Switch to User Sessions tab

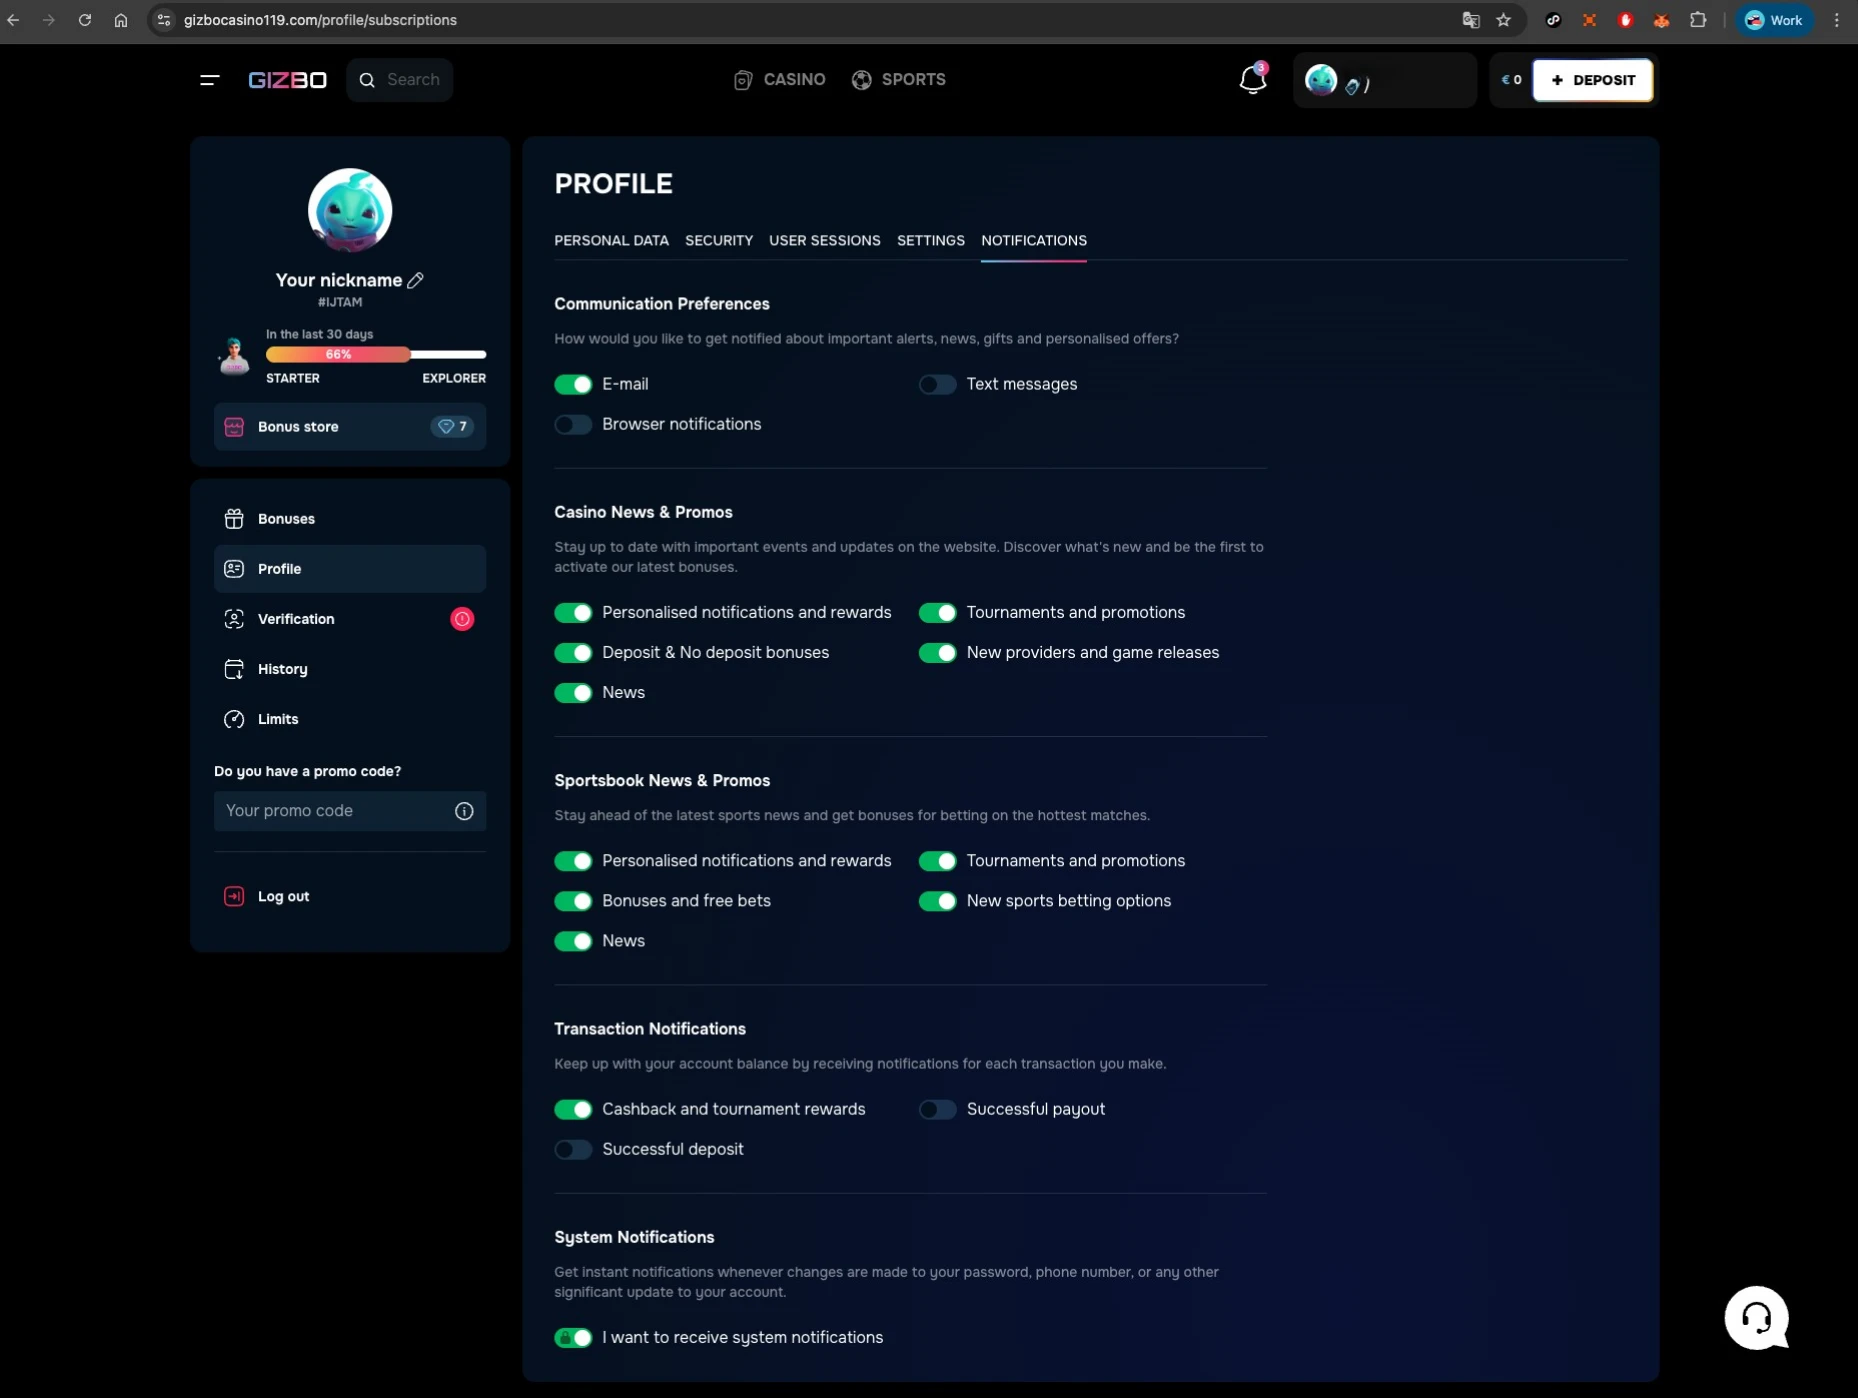(824, 241)
